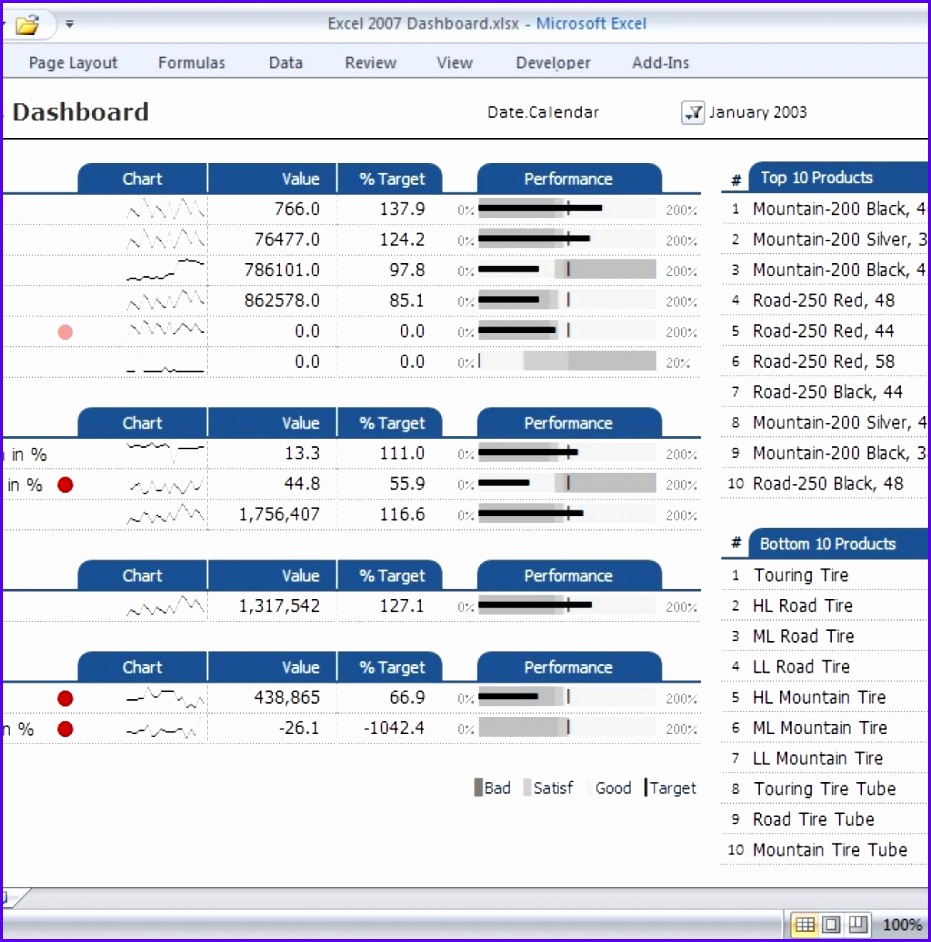Select the value 438,865 cell
The height and width of the screenshot is (942, 931).
point(273,697)
